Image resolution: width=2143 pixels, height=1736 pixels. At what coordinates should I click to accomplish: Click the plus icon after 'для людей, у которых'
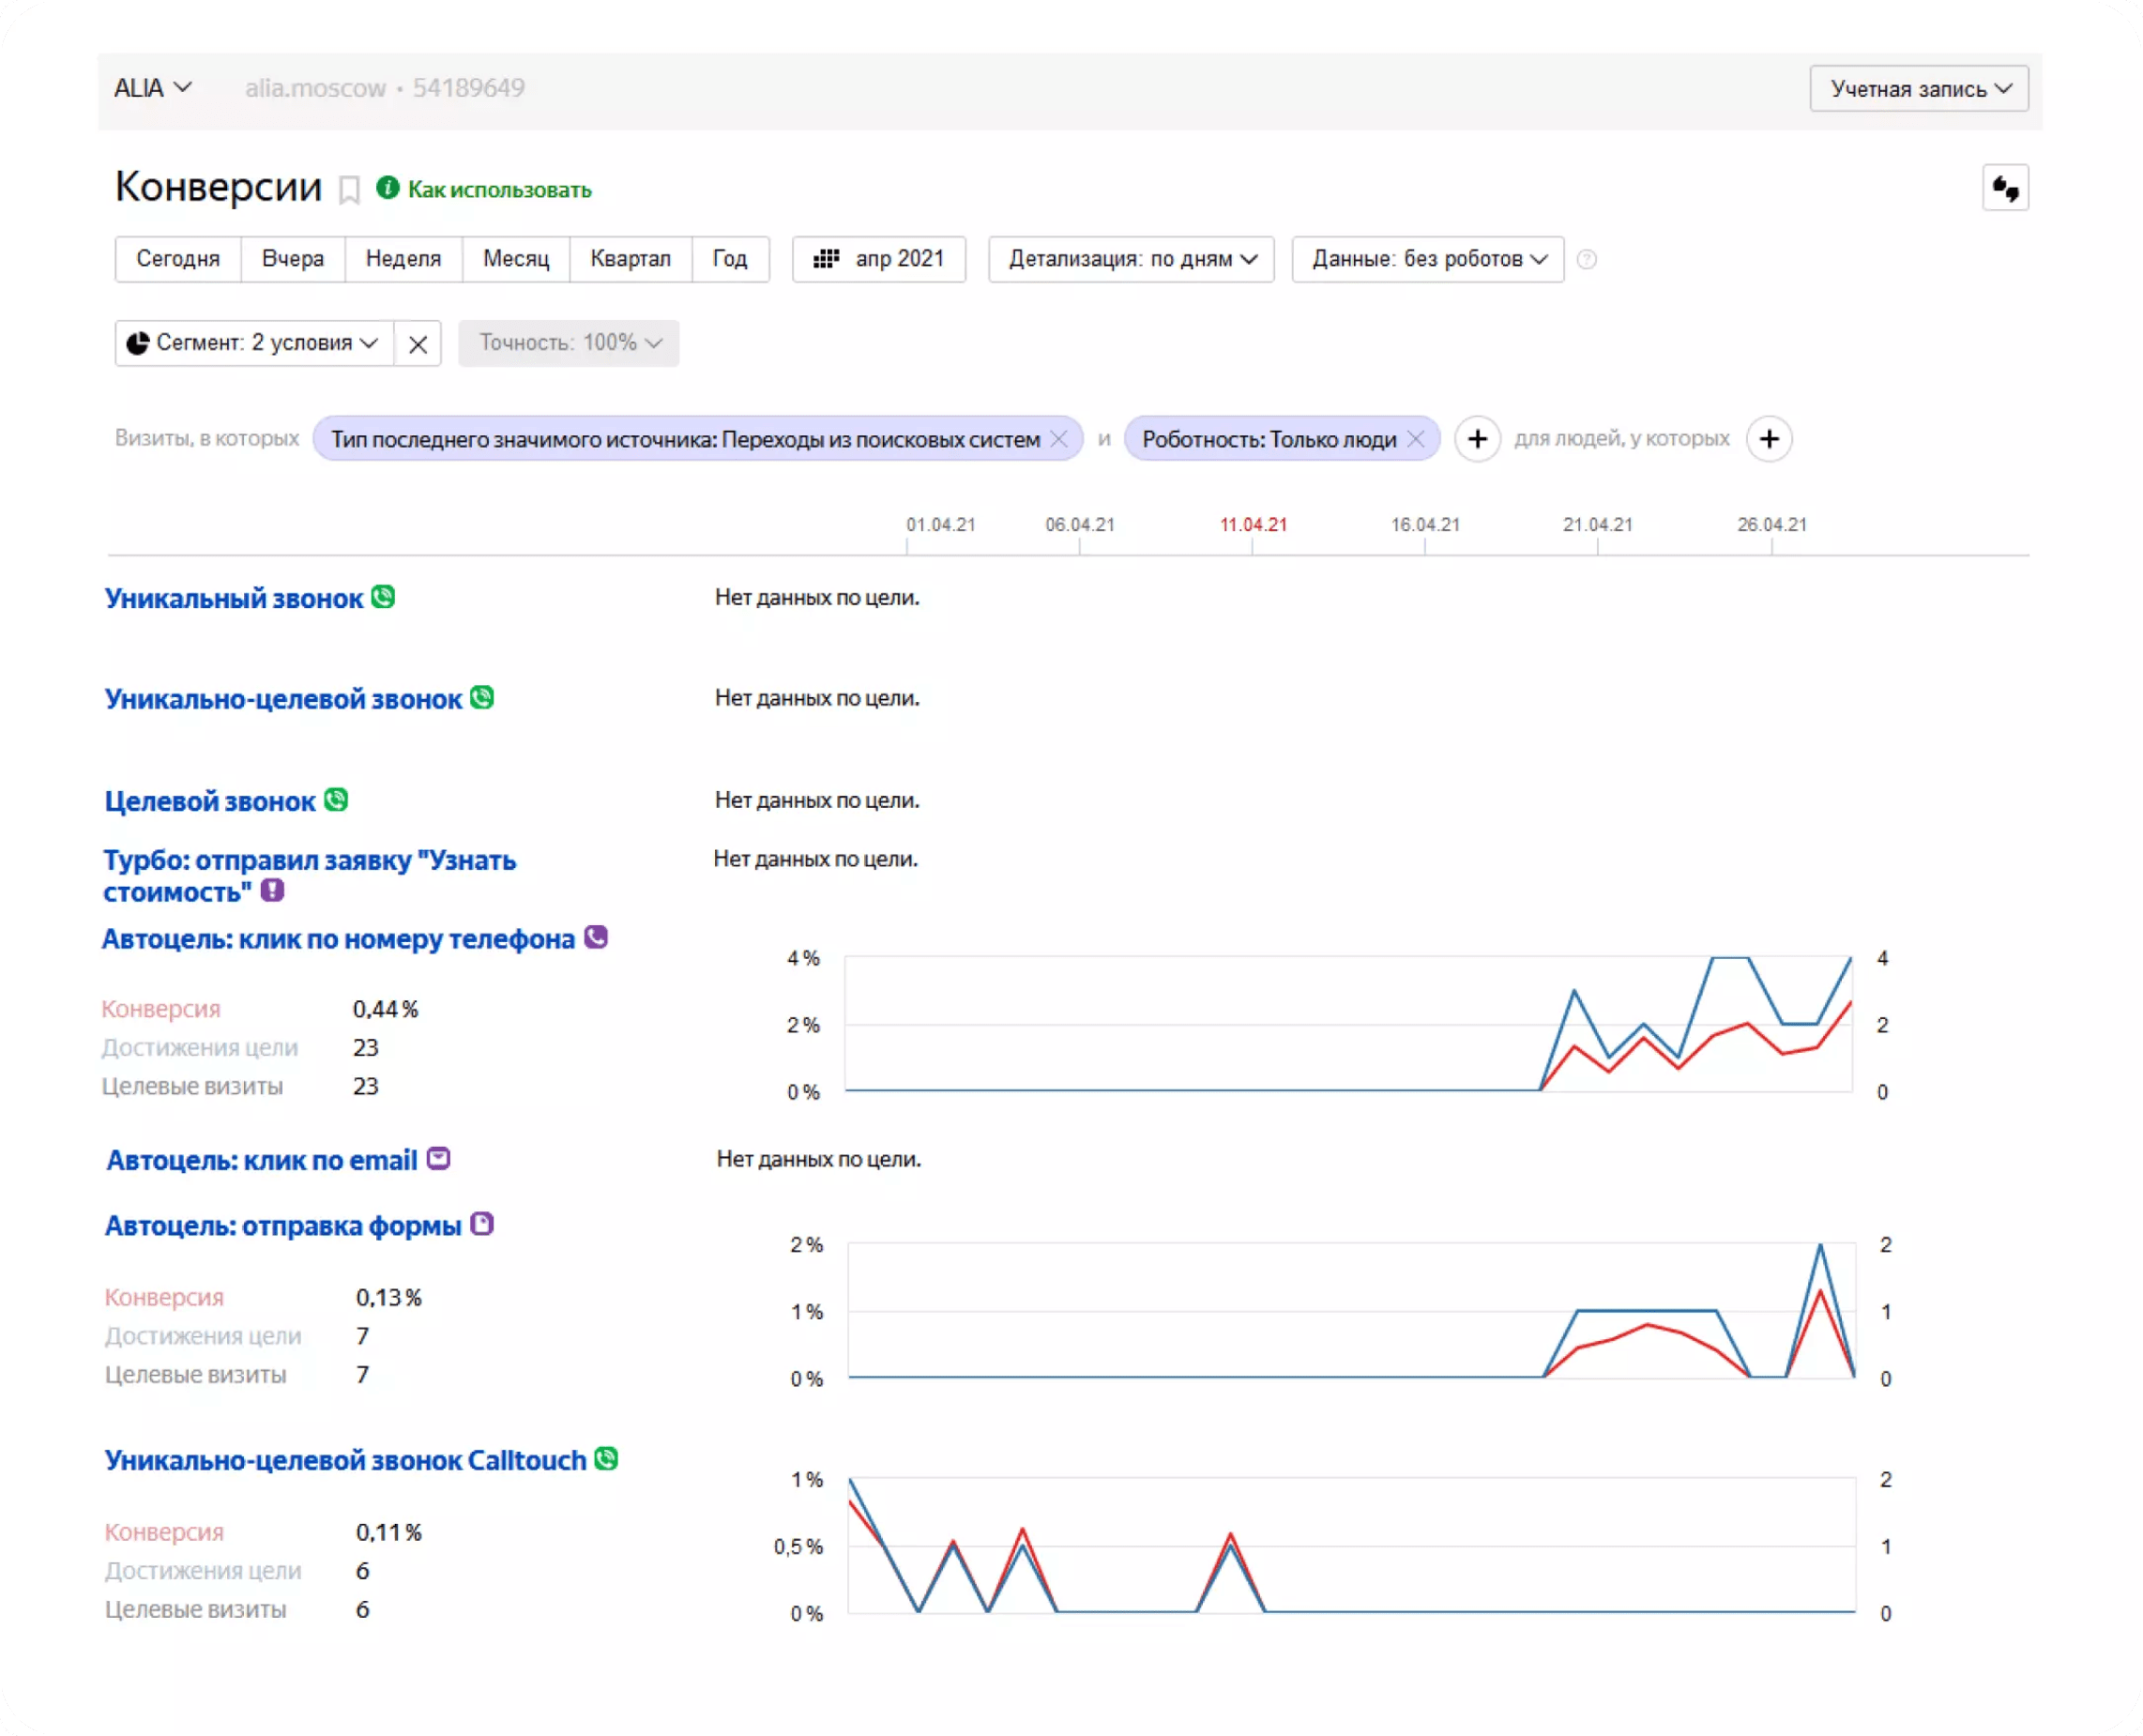pyautogui.click(x=1769, y=439)
